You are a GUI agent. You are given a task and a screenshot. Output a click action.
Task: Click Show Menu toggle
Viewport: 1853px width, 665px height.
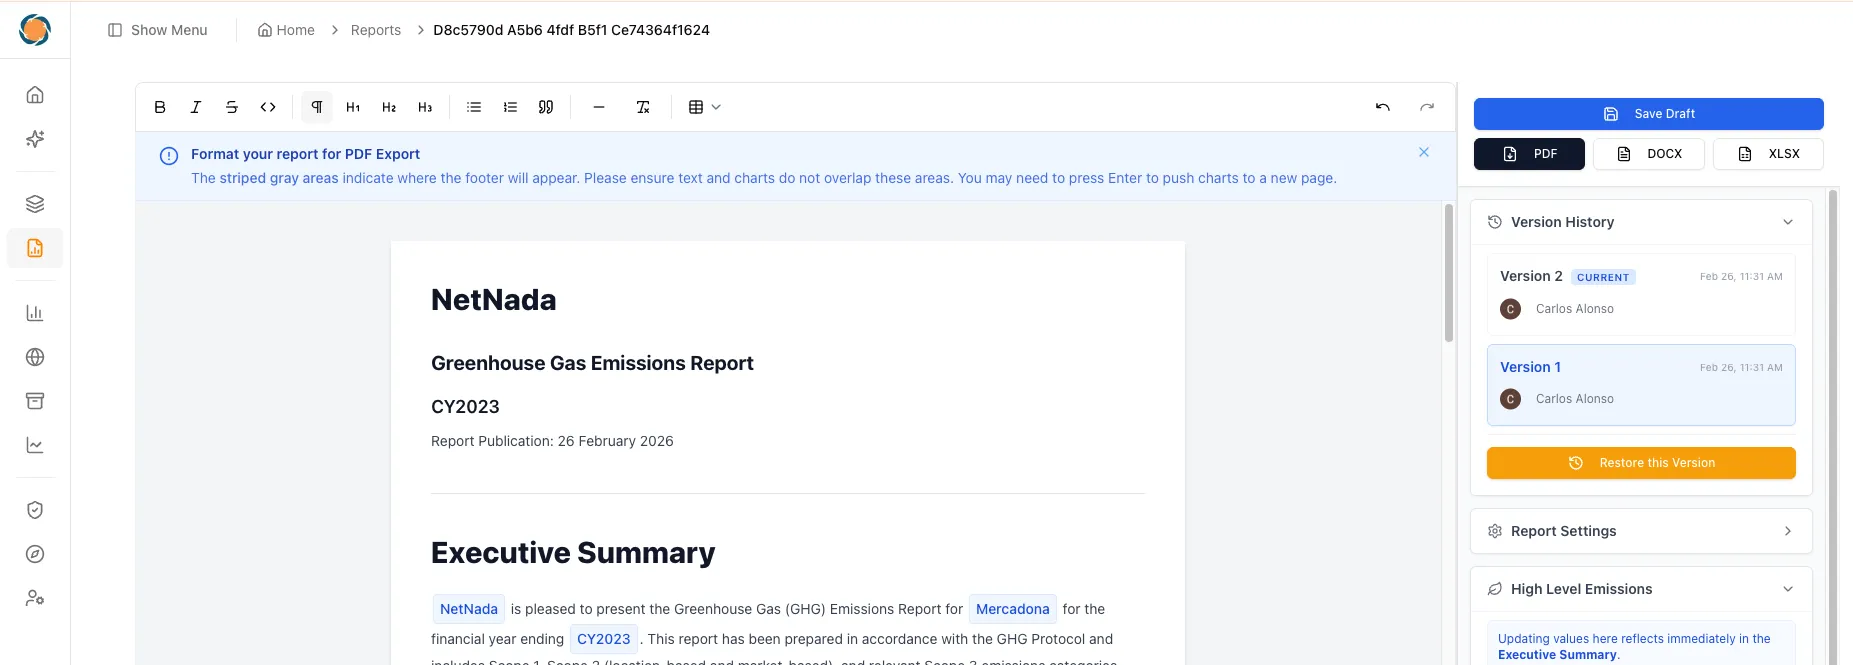click(158, 30)
